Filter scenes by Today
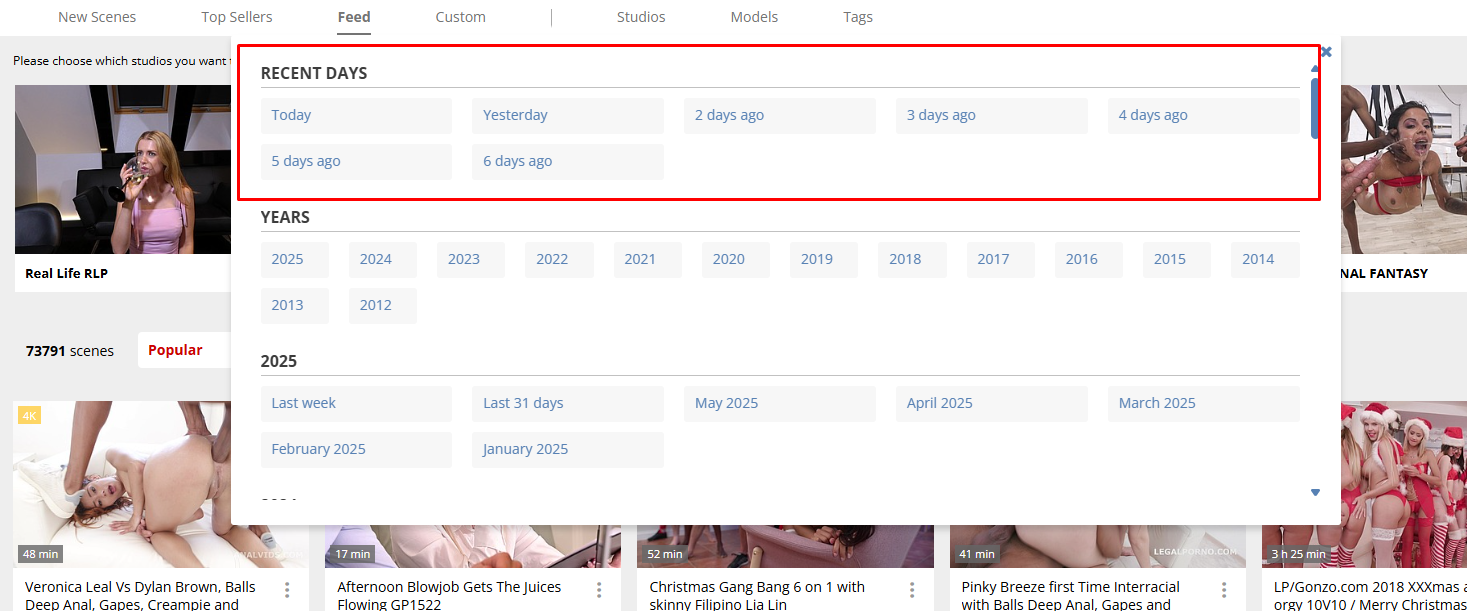The width and height of the screenshot is (1467, 611). point(356,115)
